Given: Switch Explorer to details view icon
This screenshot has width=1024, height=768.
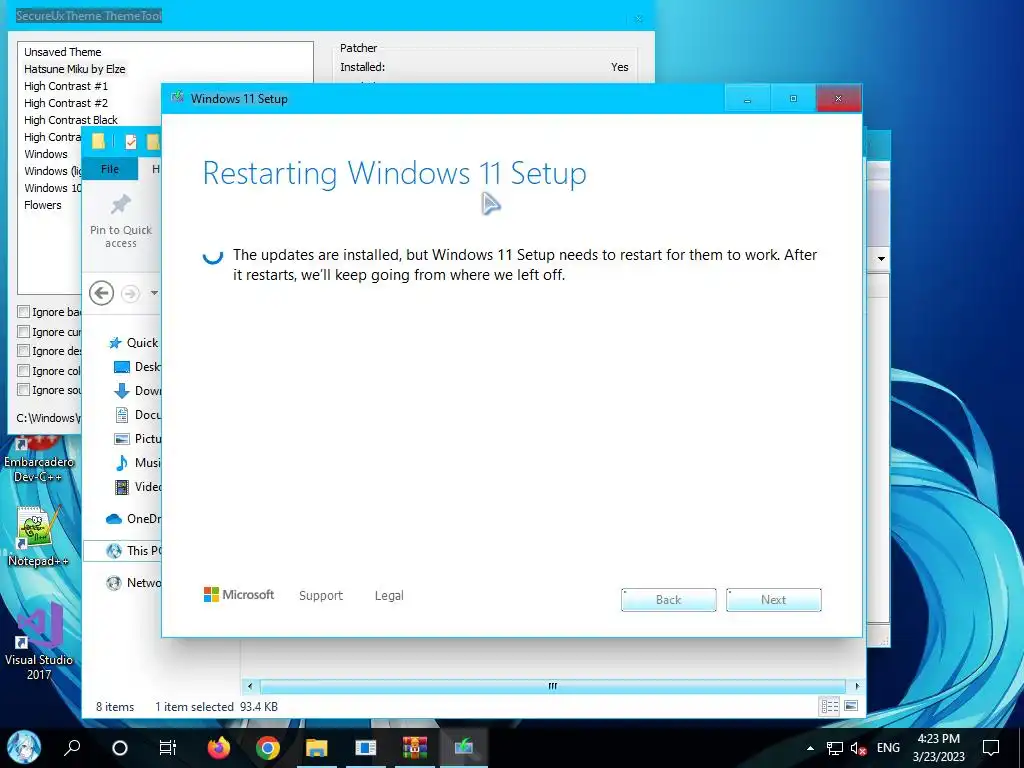Looking at the screenshot, I should tap(829, 706).
